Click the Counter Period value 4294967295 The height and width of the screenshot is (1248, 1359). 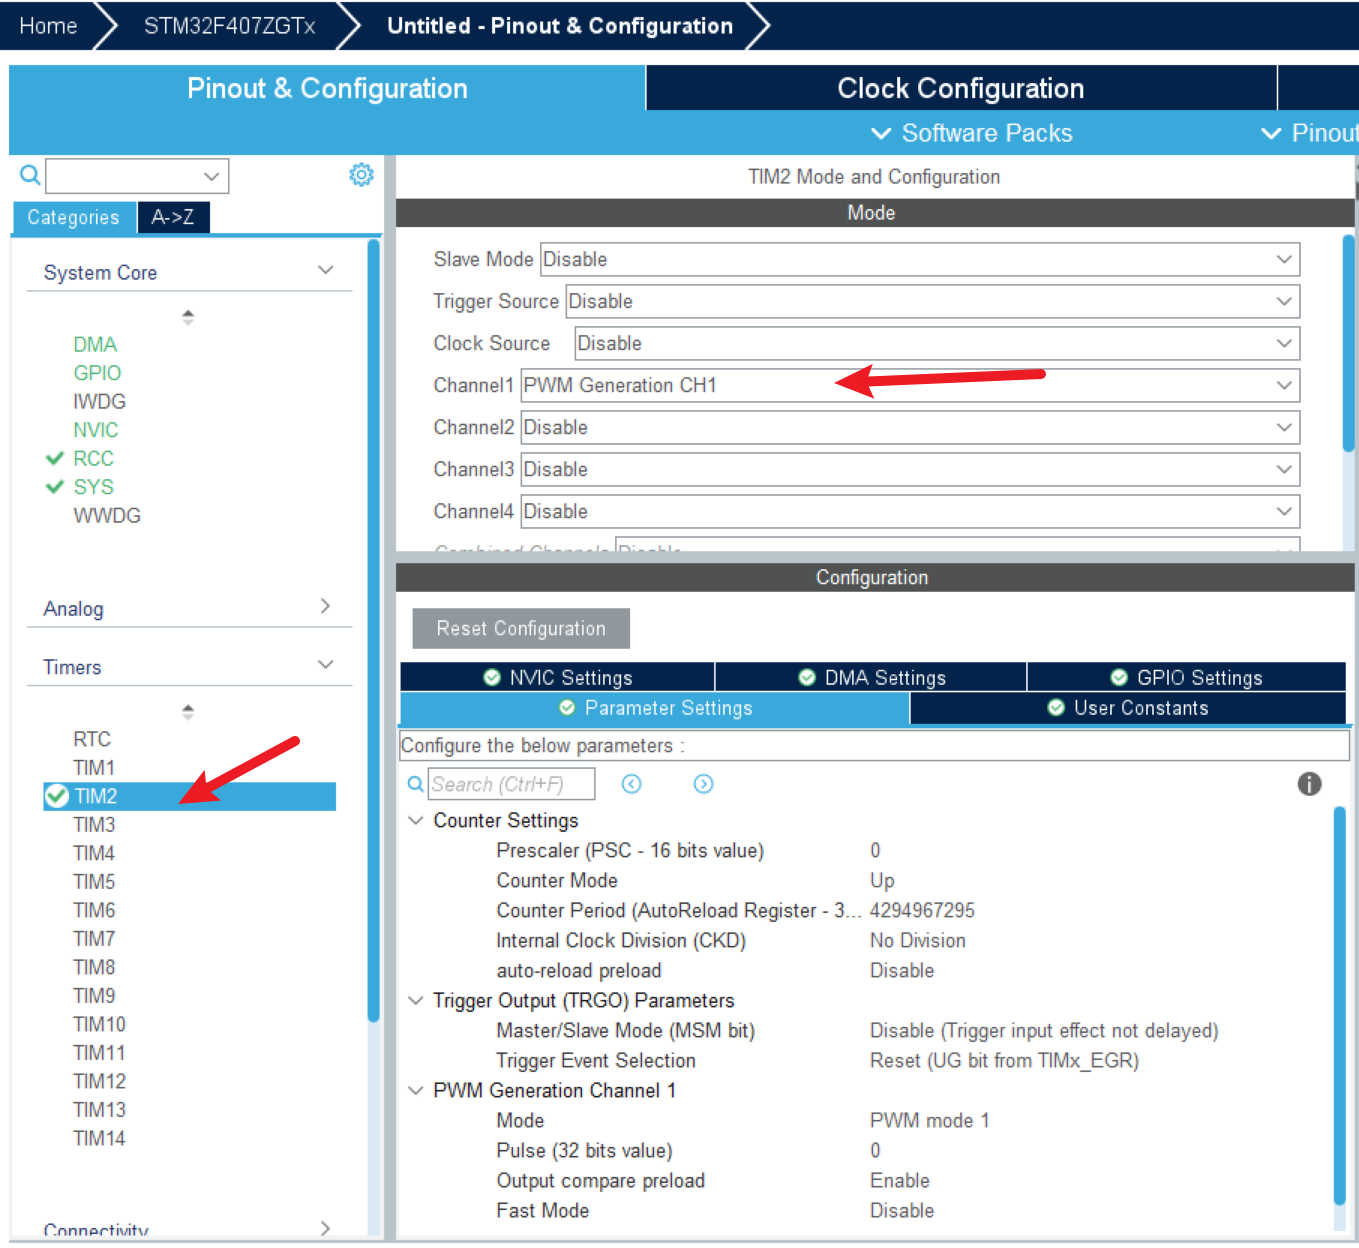point(922,910)
